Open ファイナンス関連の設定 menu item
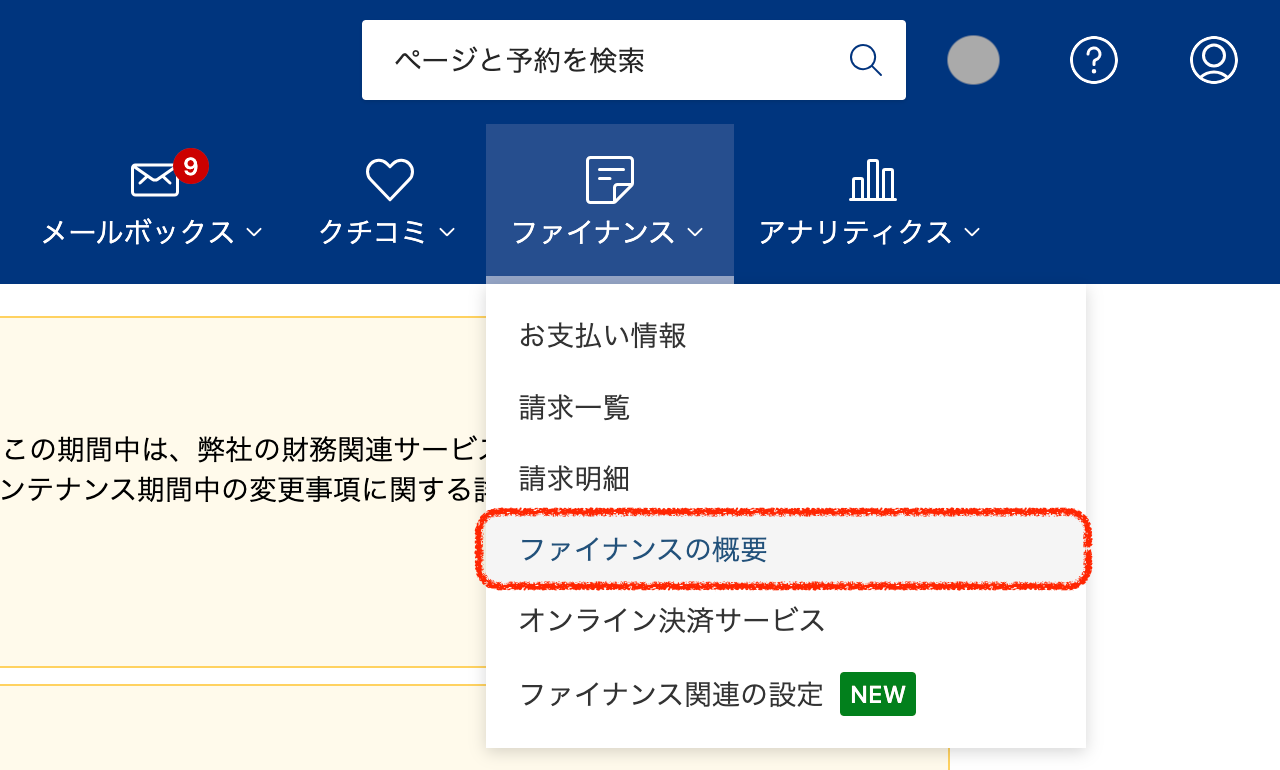 (671, 694)
